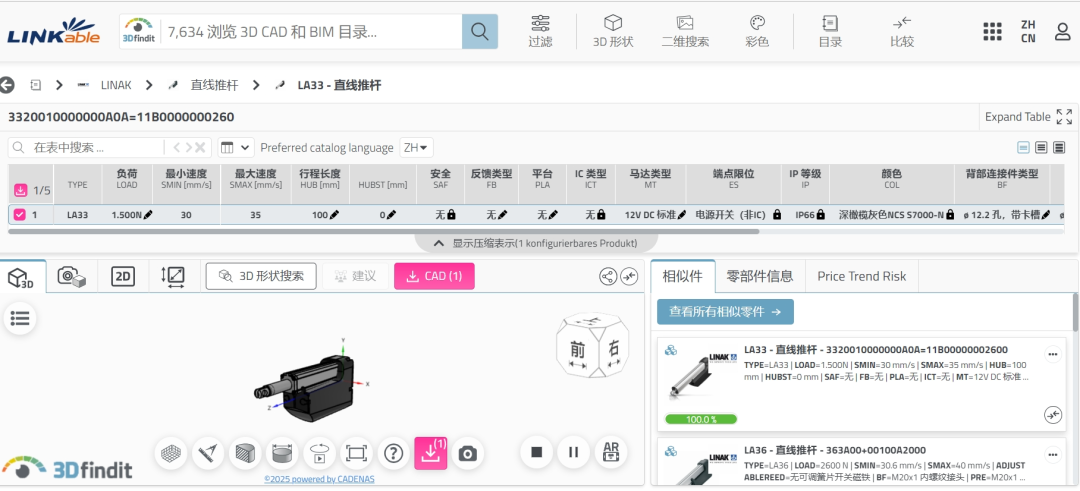
Task: Open the AR view button
Action: [x=610, y=452]
